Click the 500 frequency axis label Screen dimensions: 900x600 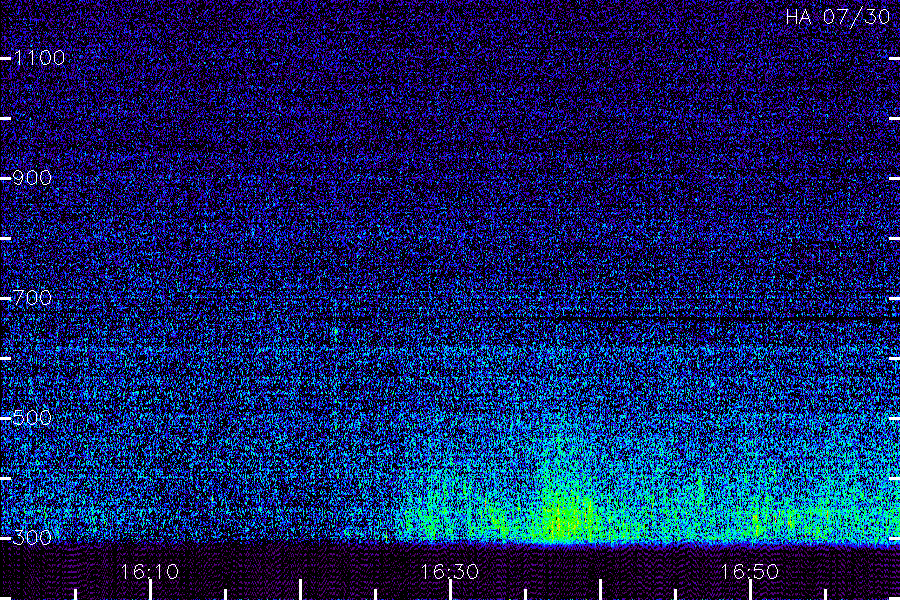(32, 417)
